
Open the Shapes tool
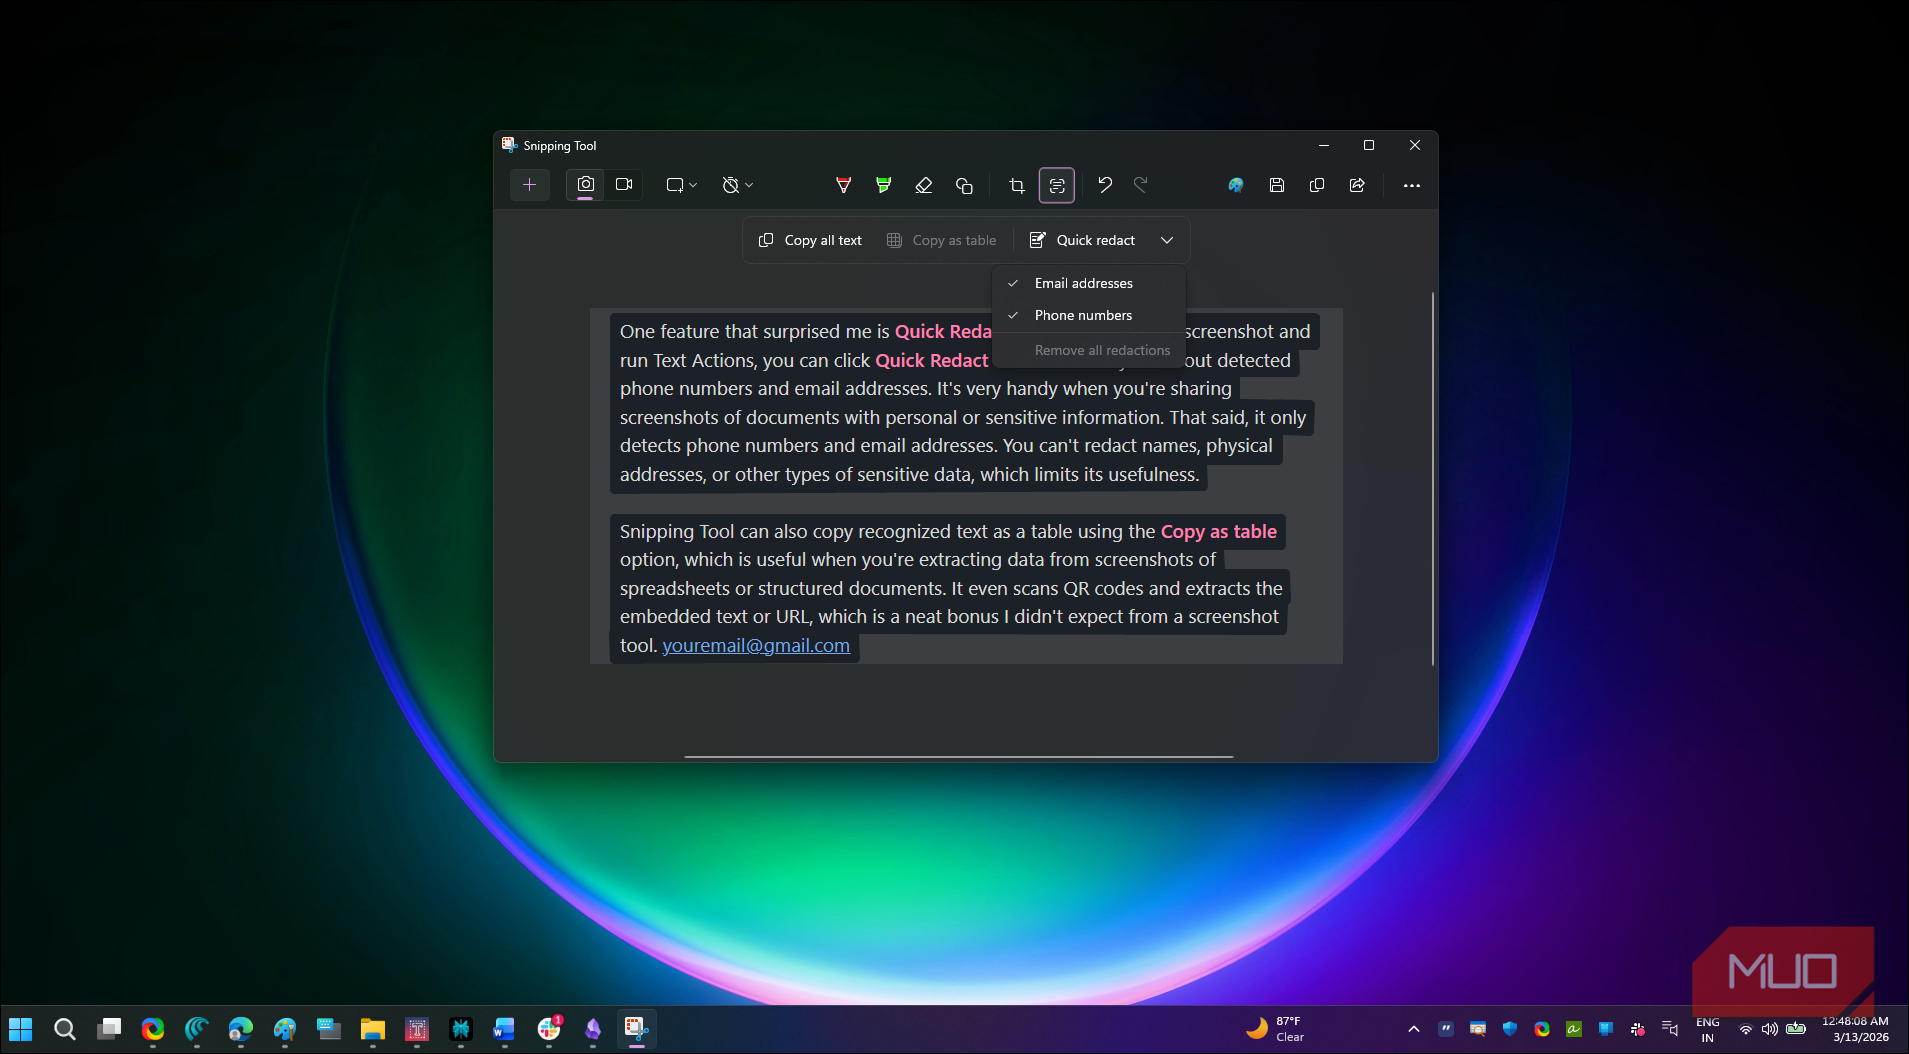pyautogui.click(x=964, y=185)
